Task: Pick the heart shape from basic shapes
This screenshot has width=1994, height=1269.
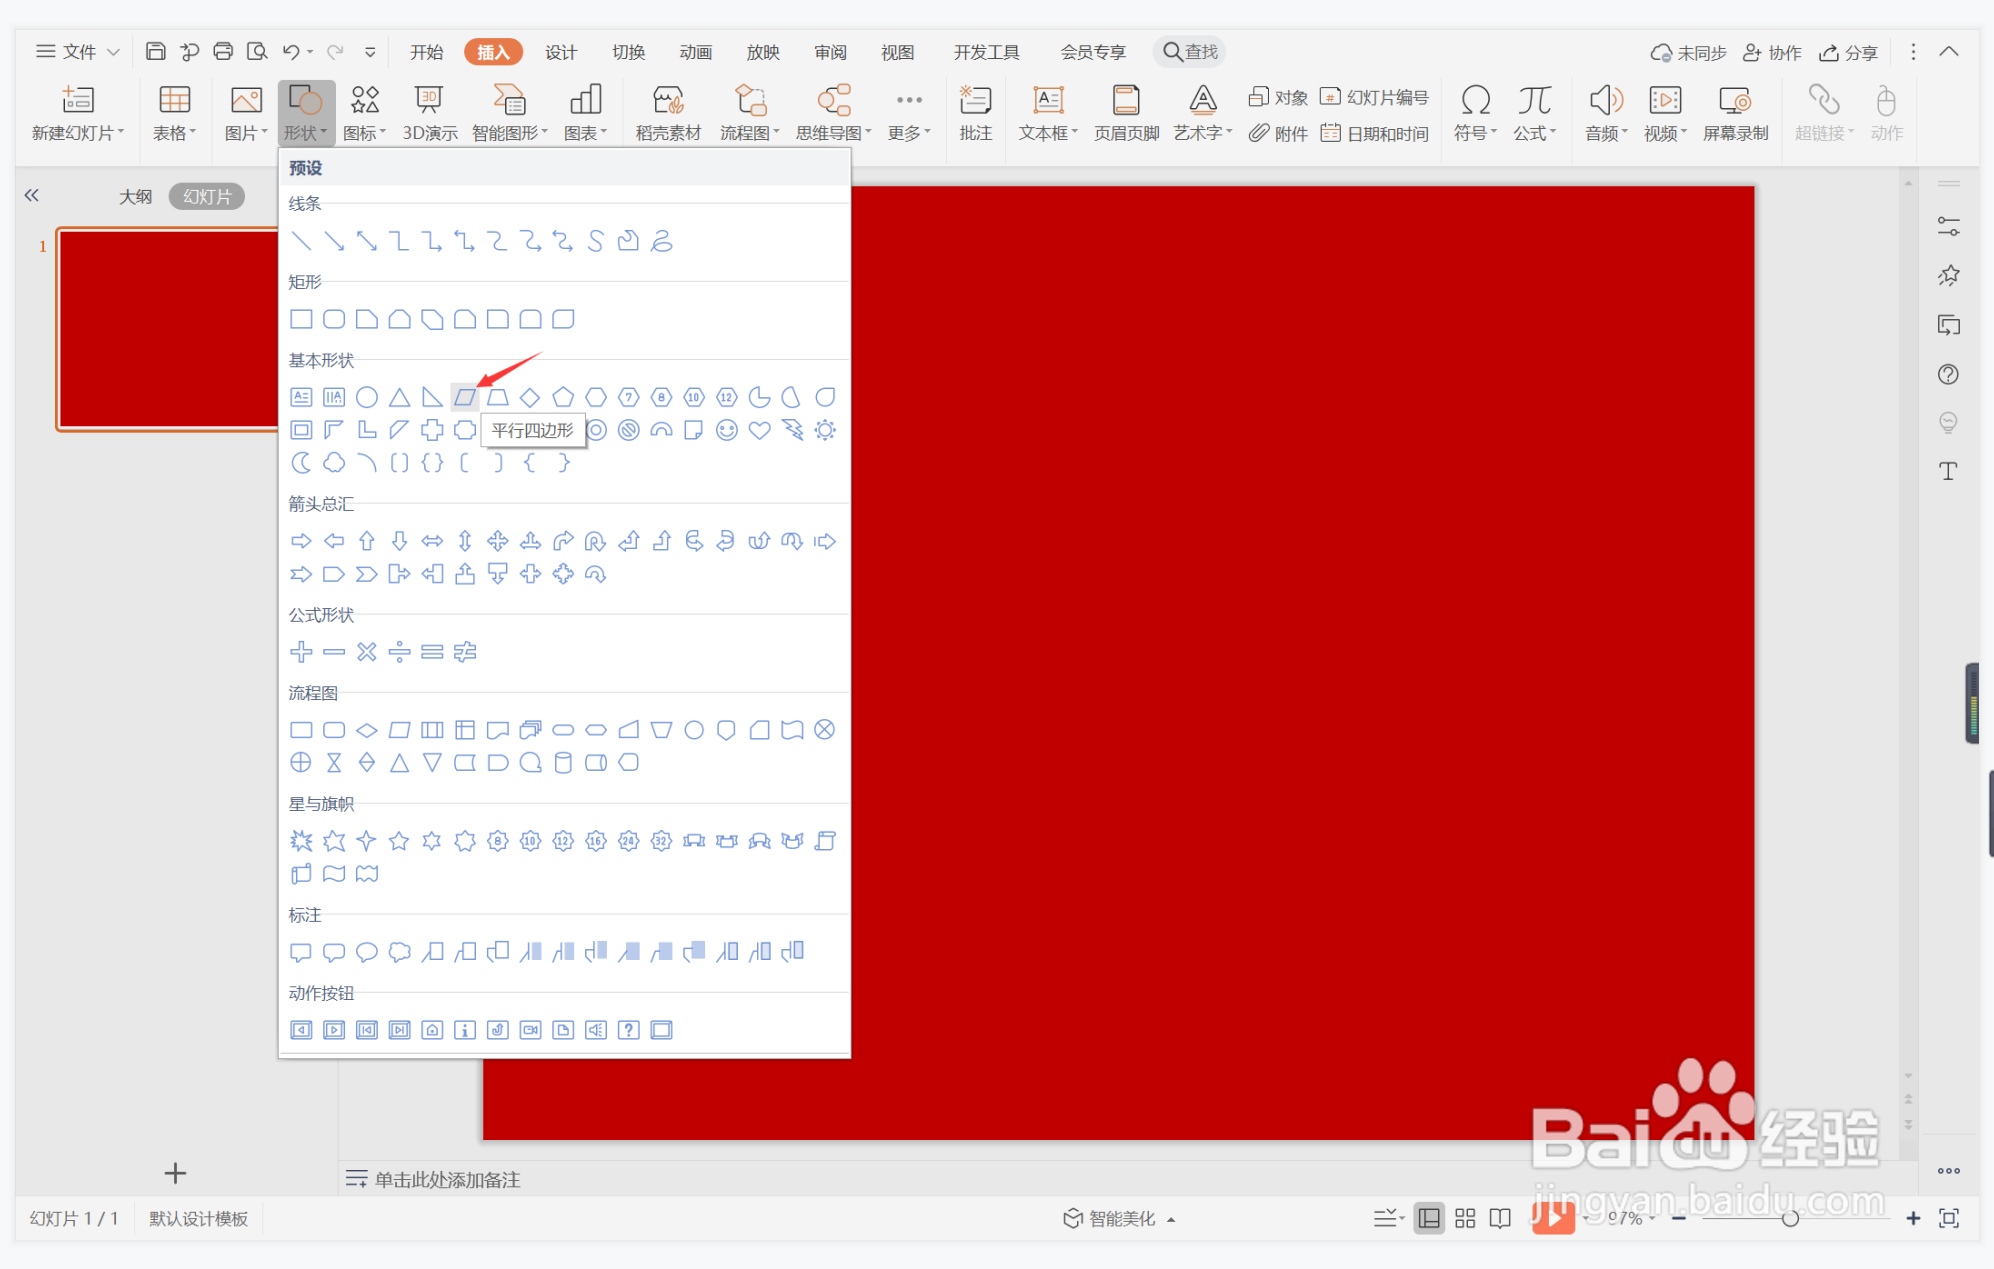Action: [759, 430]
